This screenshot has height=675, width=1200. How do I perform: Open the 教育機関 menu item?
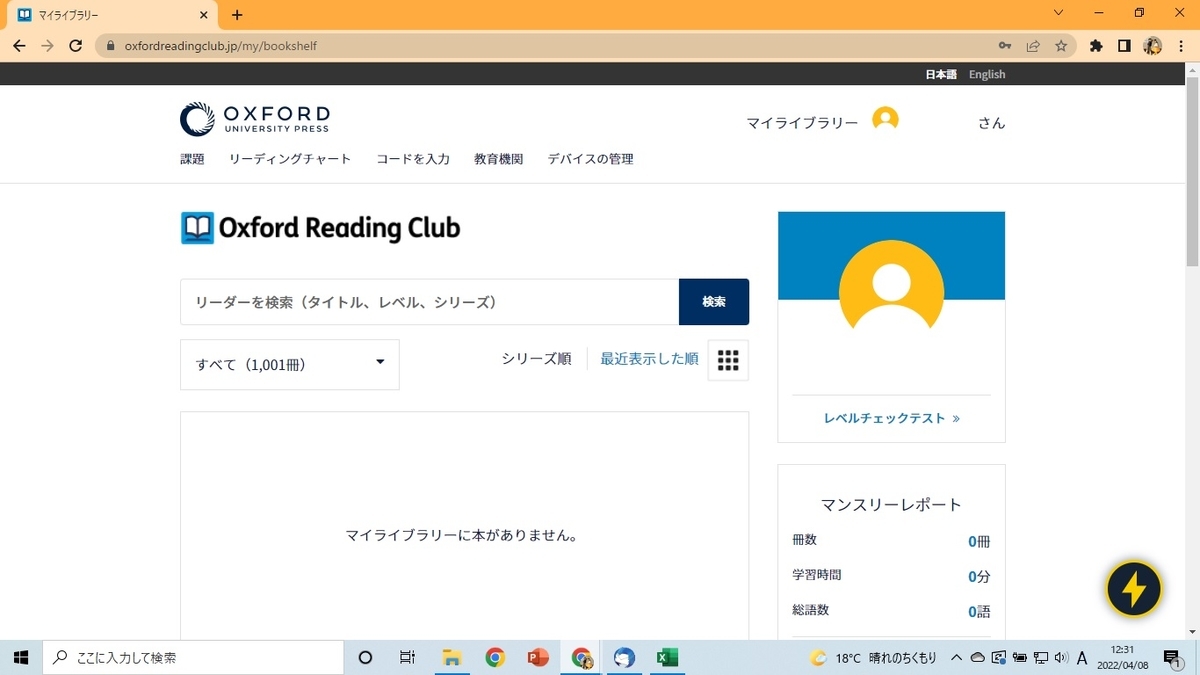point(499,159)
